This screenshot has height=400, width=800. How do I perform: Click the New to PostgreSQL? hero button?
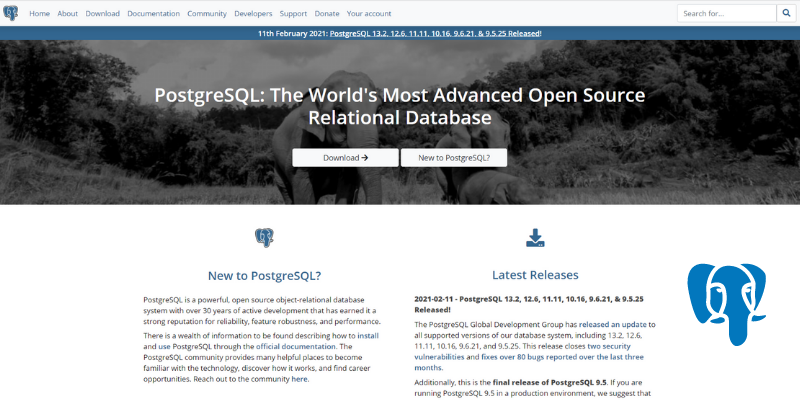[x=454, y=158]
